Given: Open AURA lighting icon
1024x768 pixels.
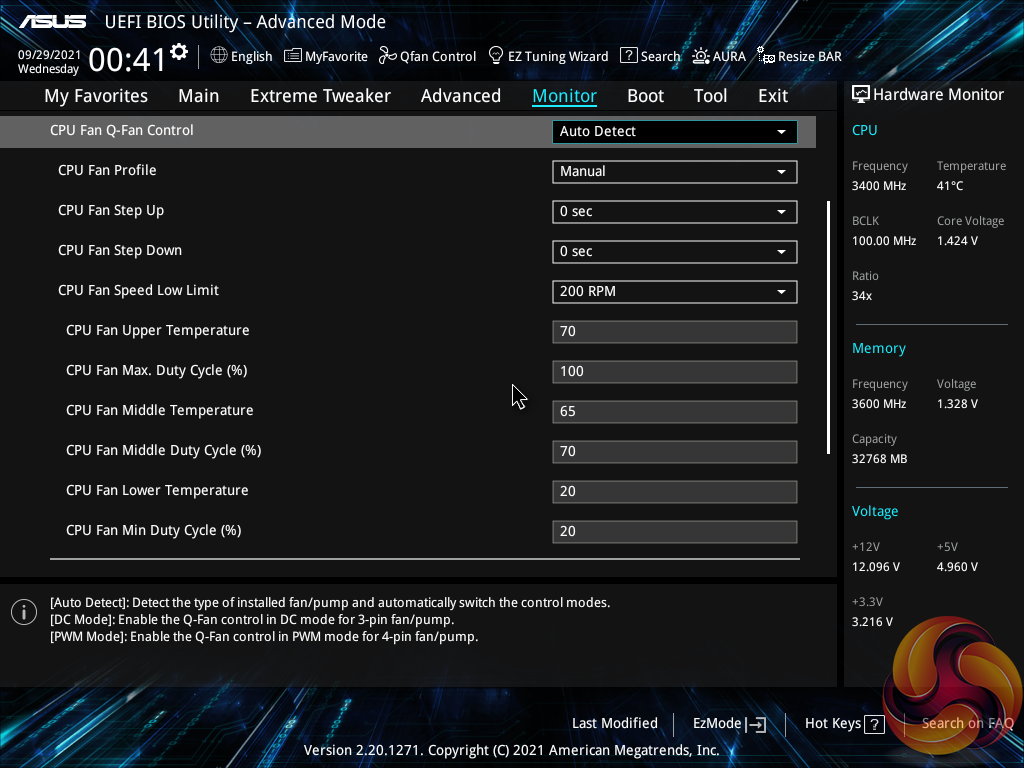Looking at the screenshot, I should [701, 56].
